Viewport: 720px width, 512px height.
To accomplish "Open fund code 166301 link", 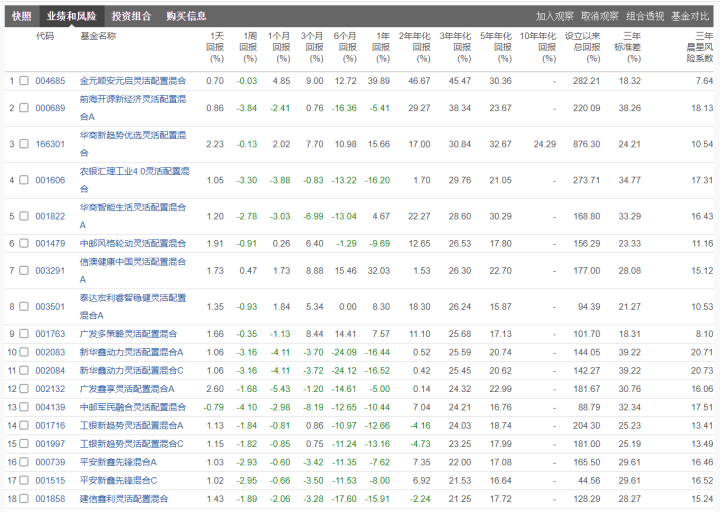I will [x=50, y=144].
